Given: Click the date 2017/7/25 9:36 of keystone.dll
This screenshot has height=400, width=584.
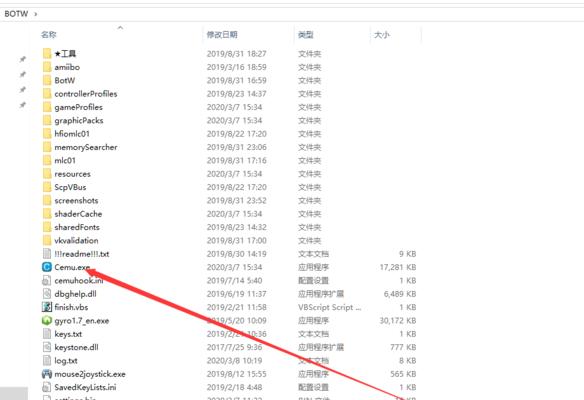Looking at the screenshot, I should pos(234,347).
